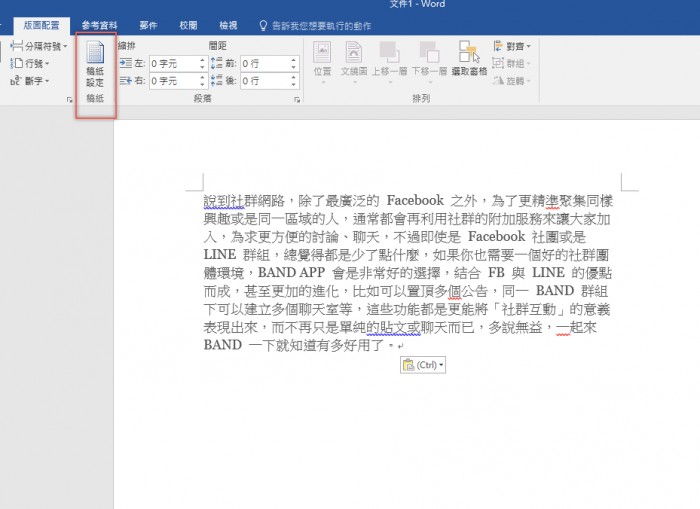Image resolution: width=700 pixels, height=509 pixels.
Task: Open the 對齊 align menu
Action: click(512, 46)
